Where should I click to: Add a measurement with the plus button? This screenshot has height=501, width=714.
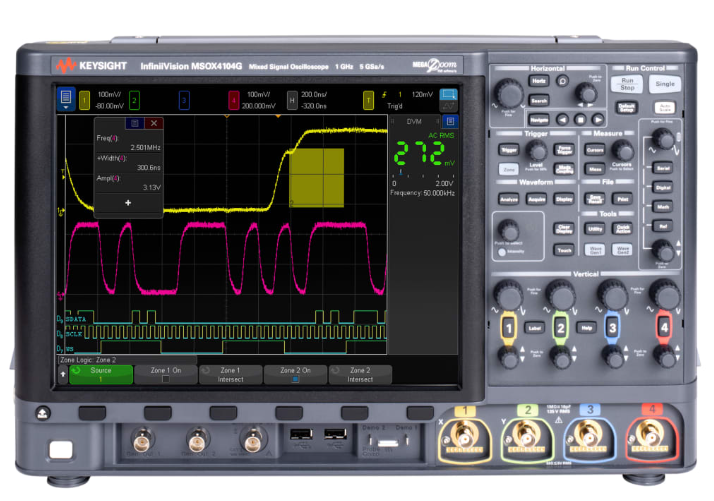[128, 203]
